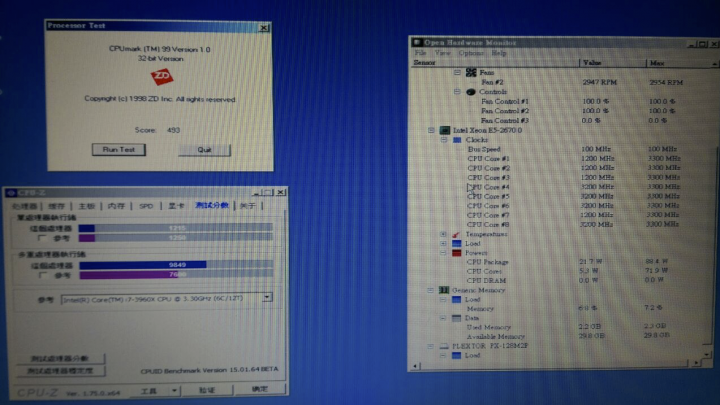Click the CPU-Z title bar icon
The height and width of the screenshot is (405, 720).
(11, 193)
